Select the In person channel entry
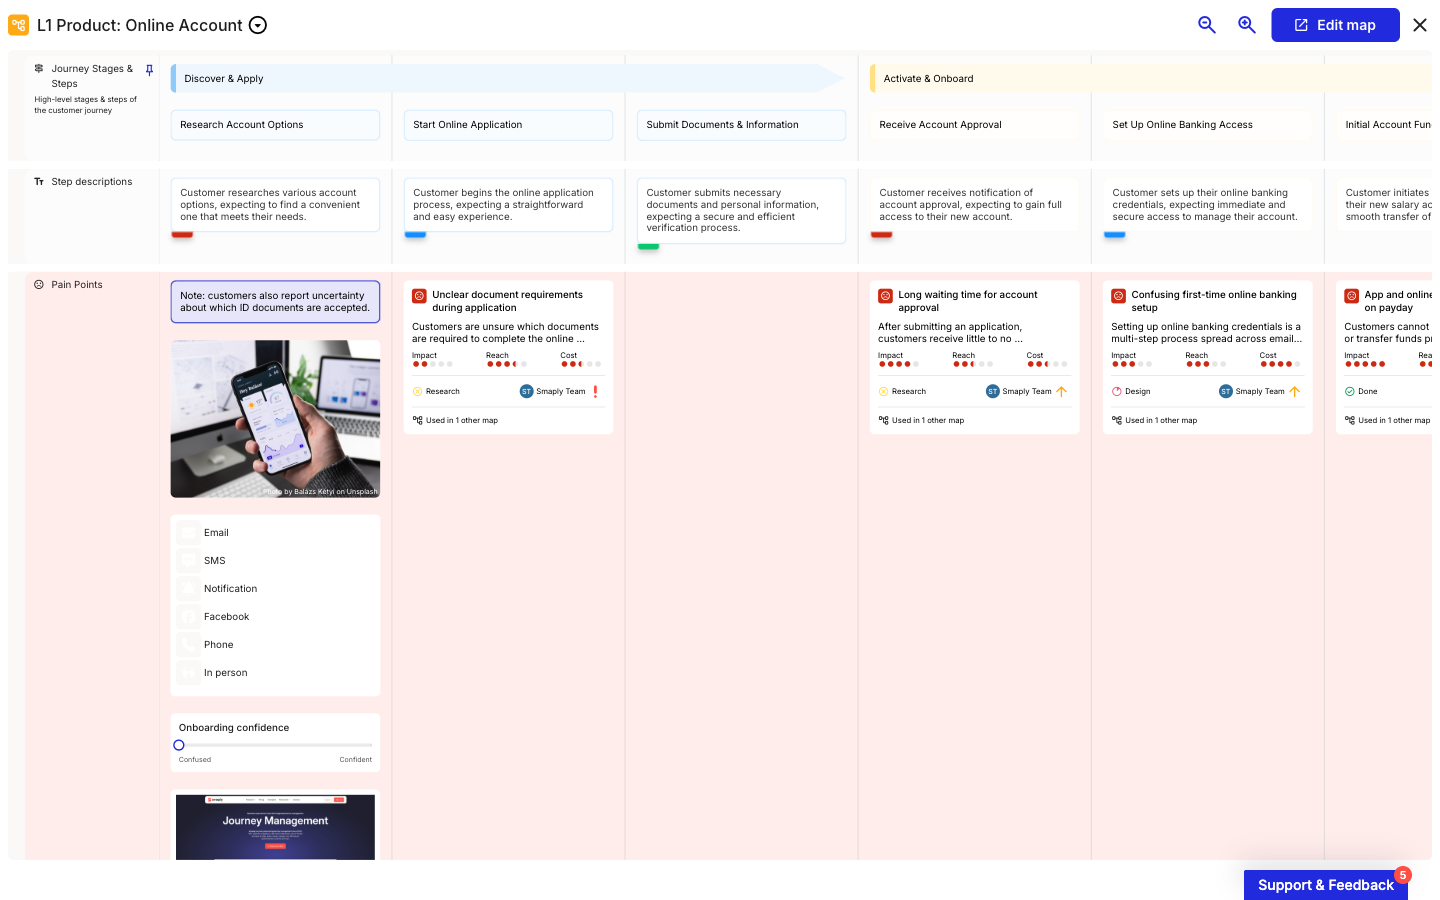 (275, 673)
